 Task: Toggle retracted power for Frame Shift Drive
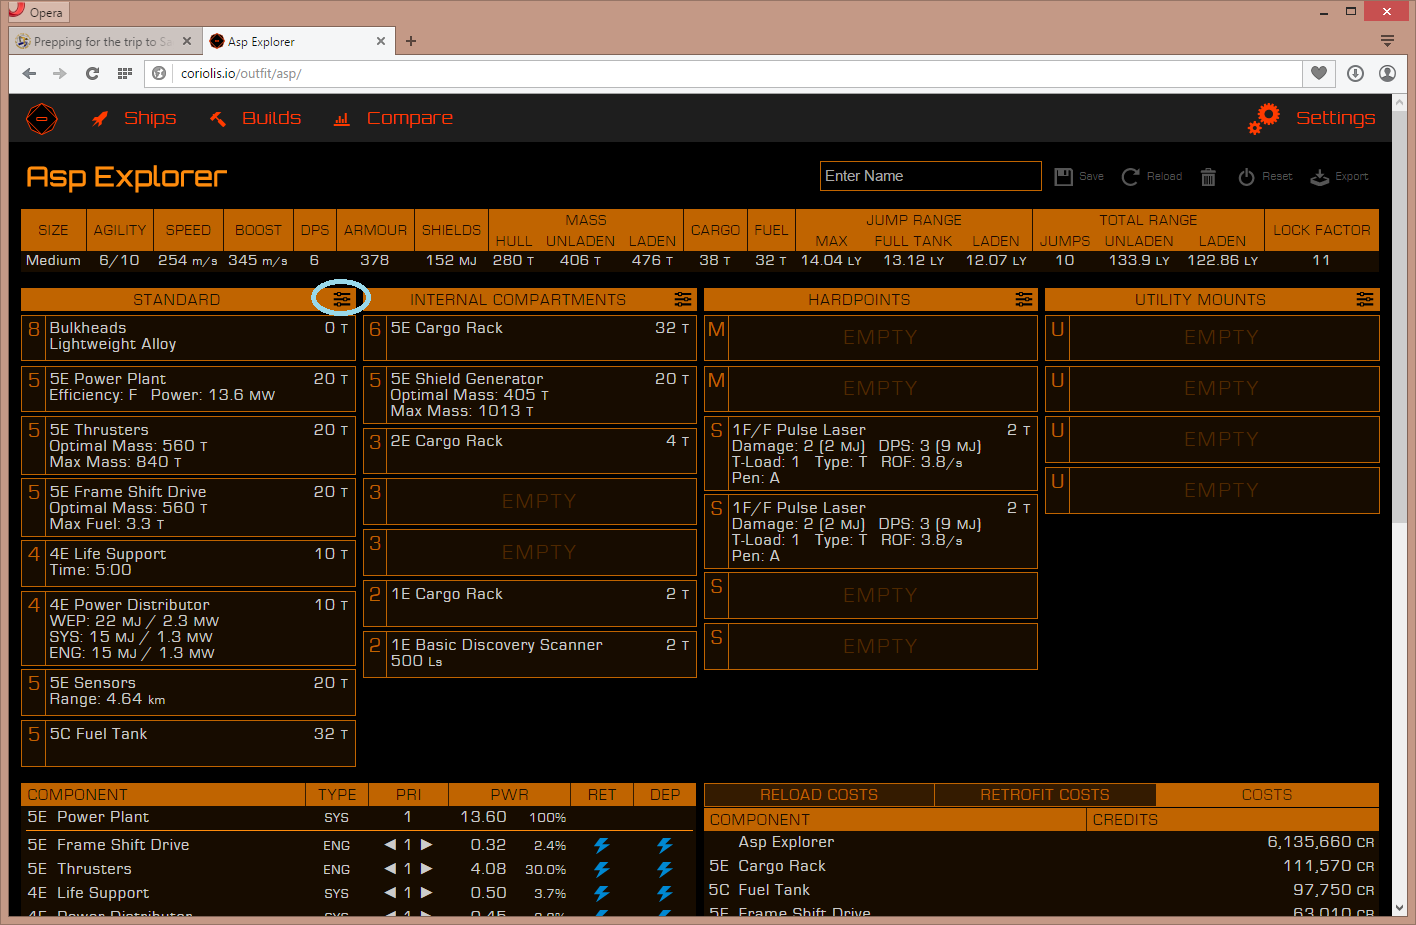(602, 845)
